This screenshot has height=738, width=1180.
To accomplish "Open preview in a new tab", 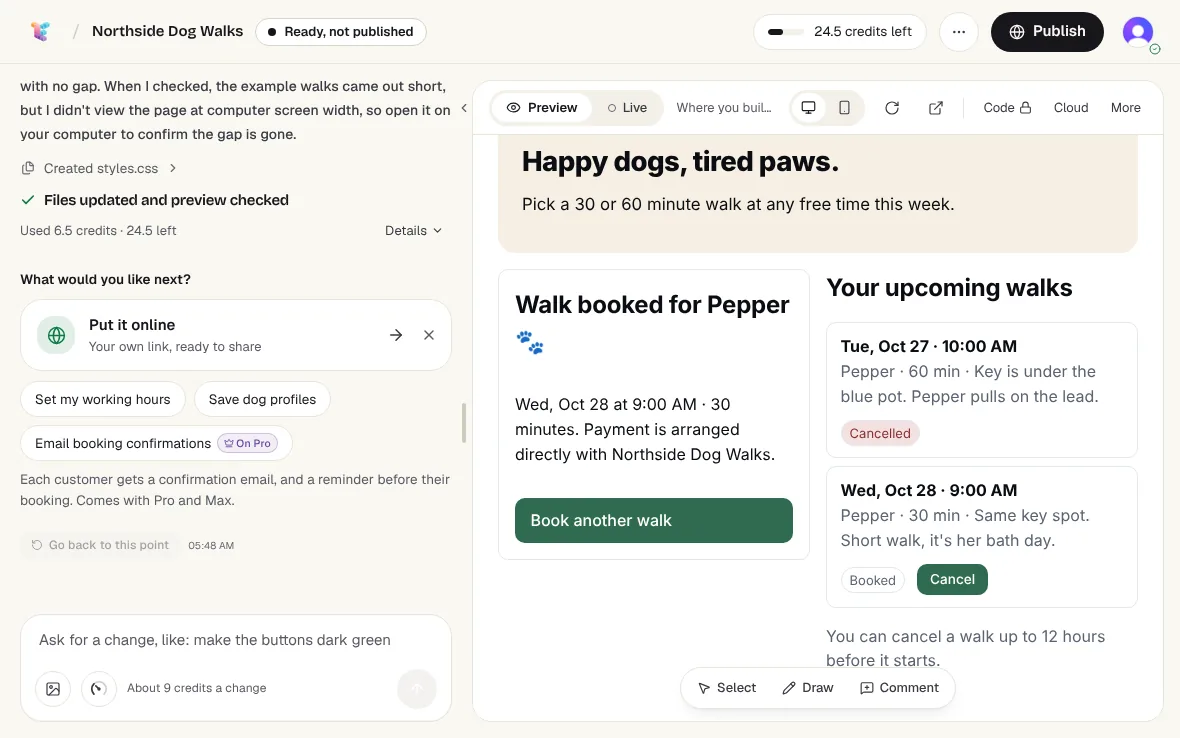I will pyautogui.click(x=935, y=108).
